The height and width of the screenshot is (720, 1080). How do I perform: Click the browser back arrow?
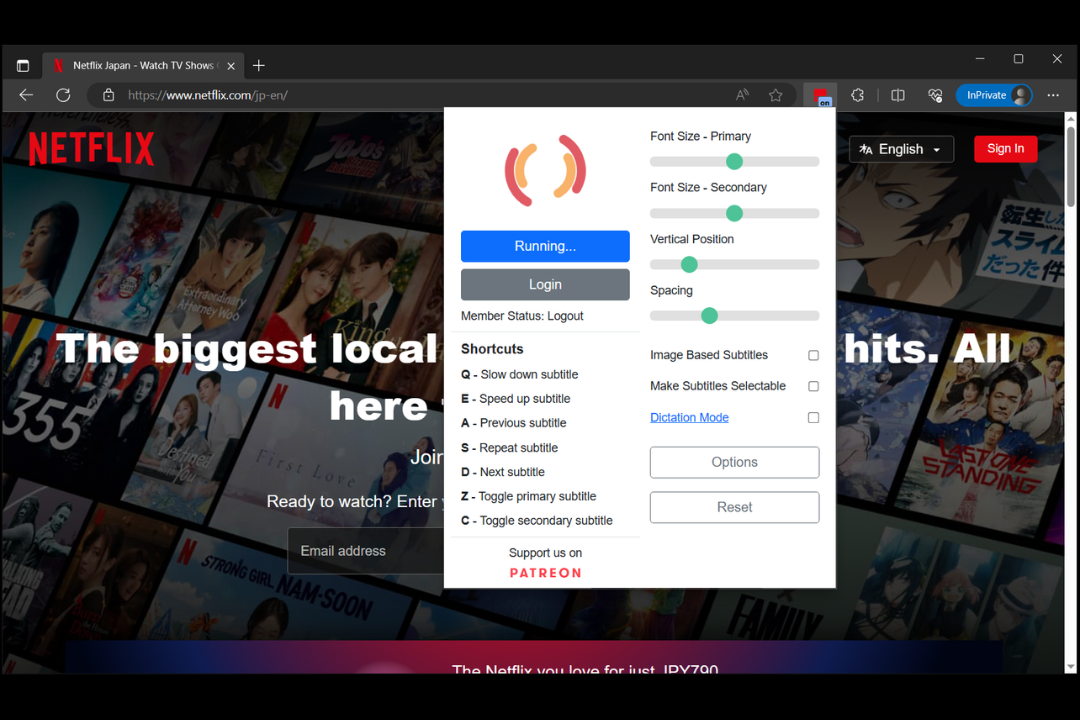click(x=26, y=95)
